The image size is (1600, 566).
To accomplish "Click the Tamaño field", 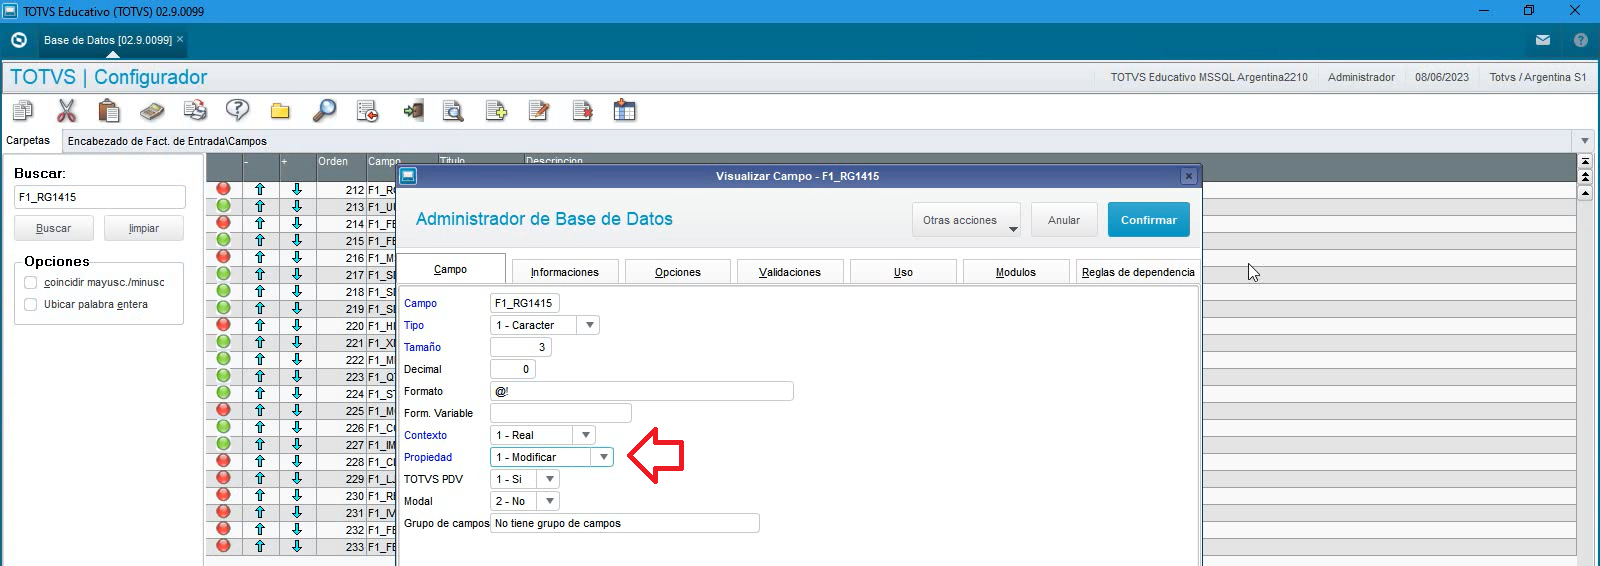I will (521, 347).
